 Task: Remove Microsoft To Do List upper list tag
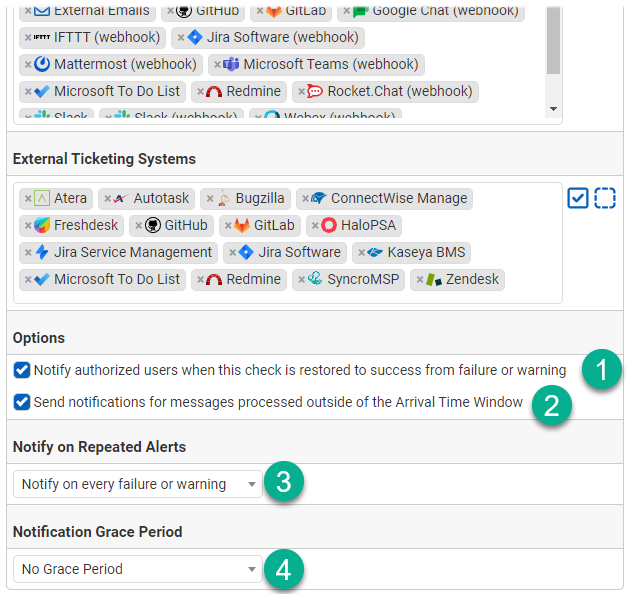pyautogui.click(x=28, y=92)
